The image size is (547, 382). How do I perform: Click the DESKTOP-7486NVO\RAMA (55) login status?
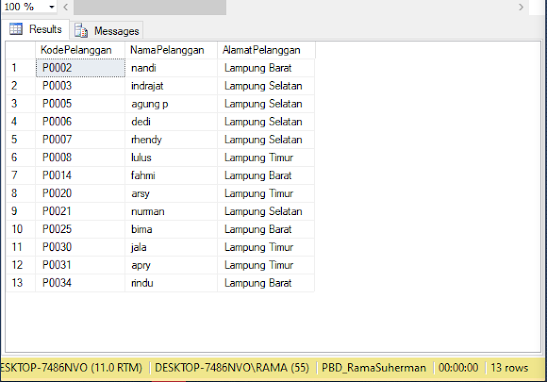coord(232,368)
